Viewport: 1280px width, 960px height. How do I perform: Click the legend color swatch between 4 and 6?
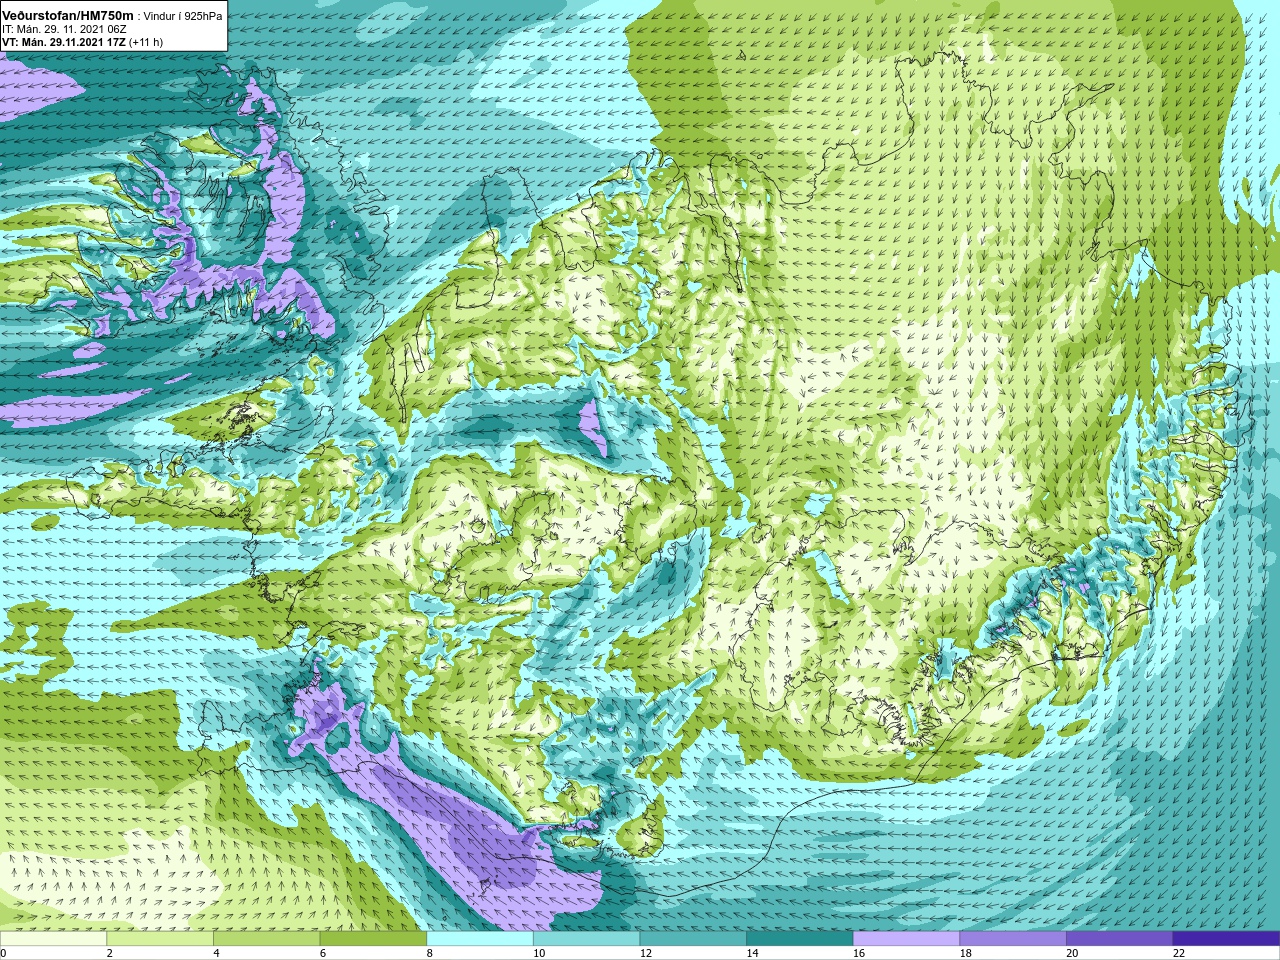point(267,939)
